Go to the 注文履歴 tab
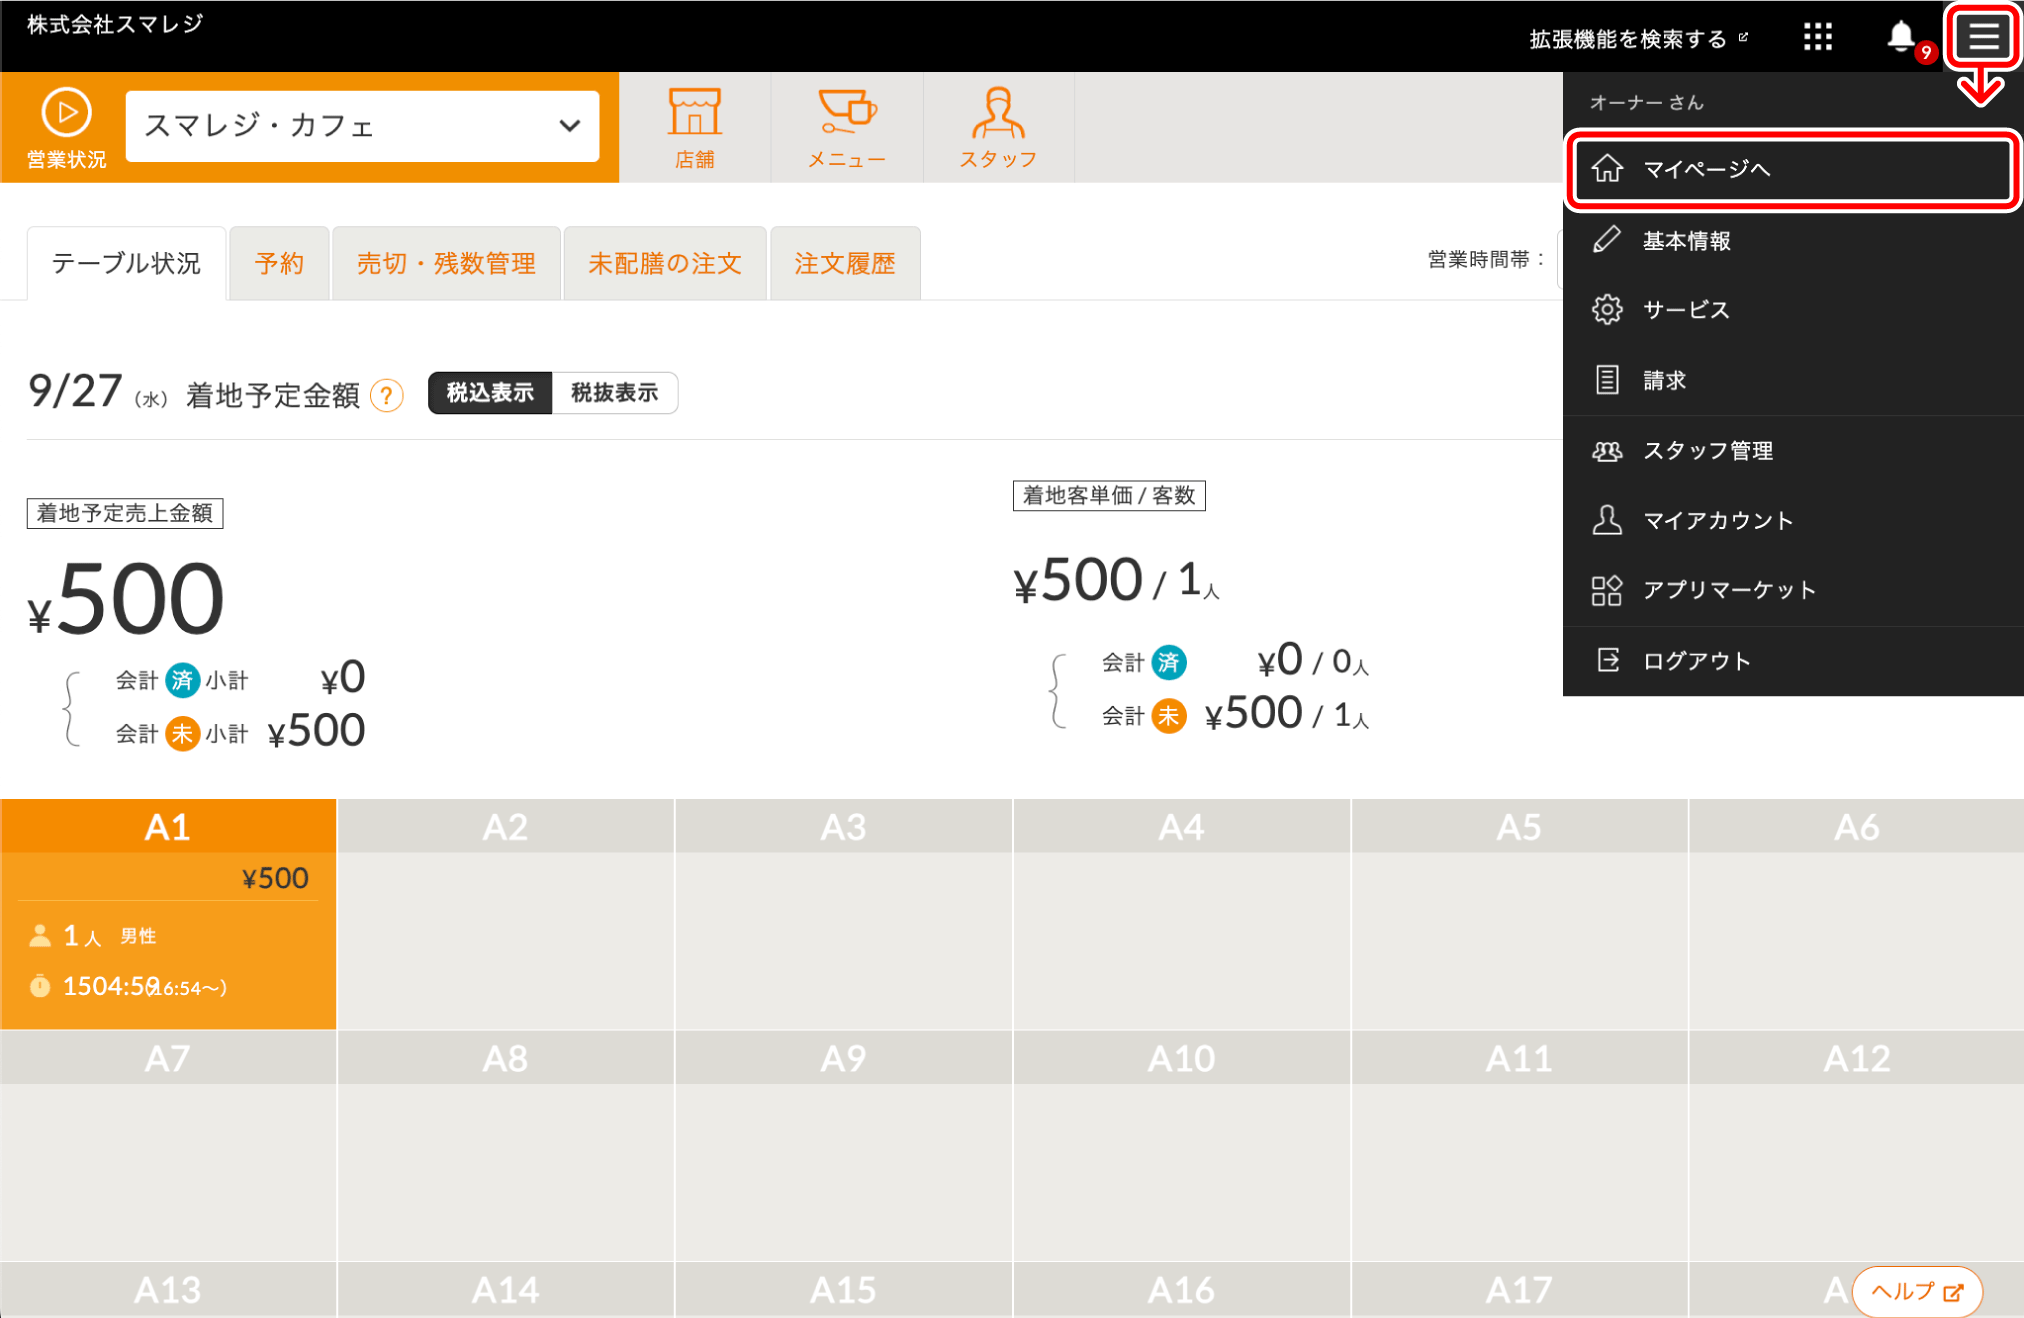 point(844,264)
